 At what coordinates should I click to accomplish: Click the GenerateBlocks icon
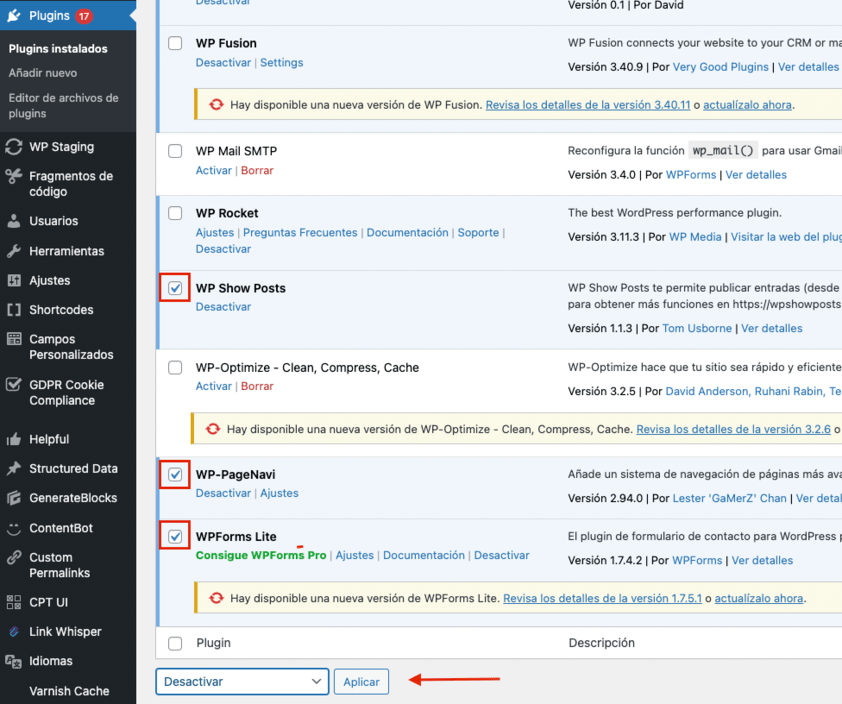(x=14, y=498)
